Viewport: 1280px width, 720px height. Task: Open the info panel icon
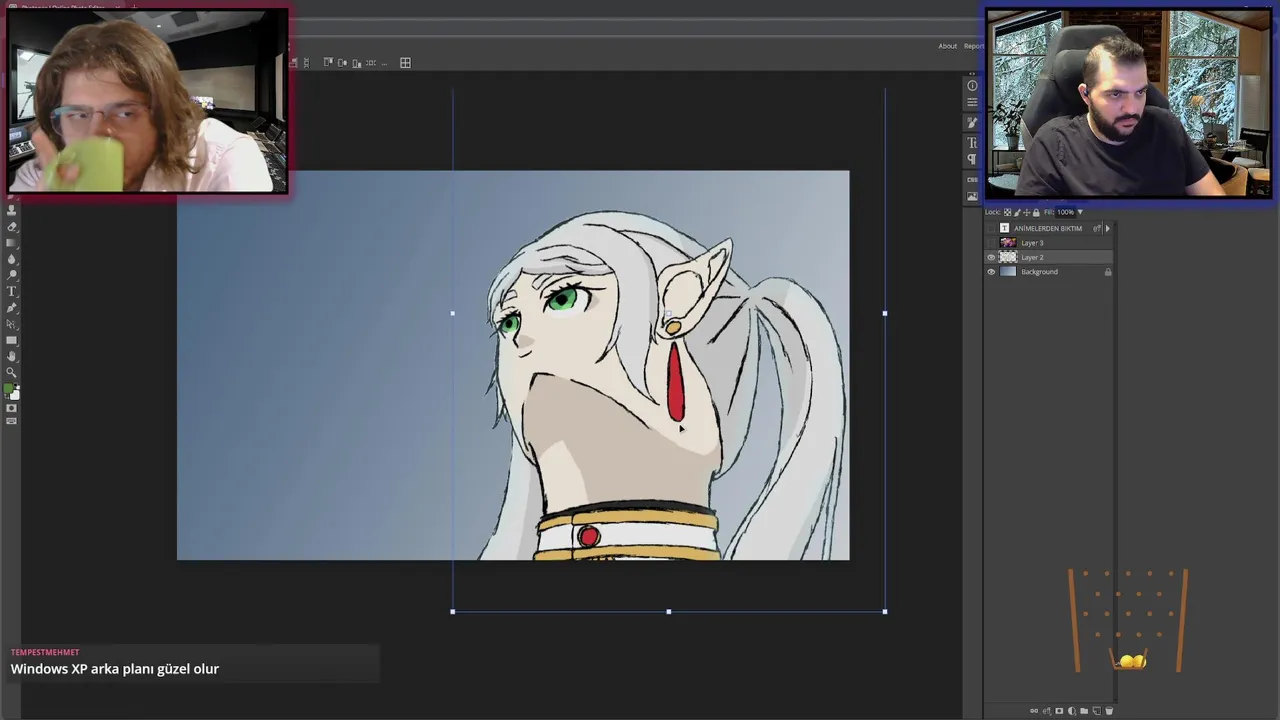[x=972, y=86]
